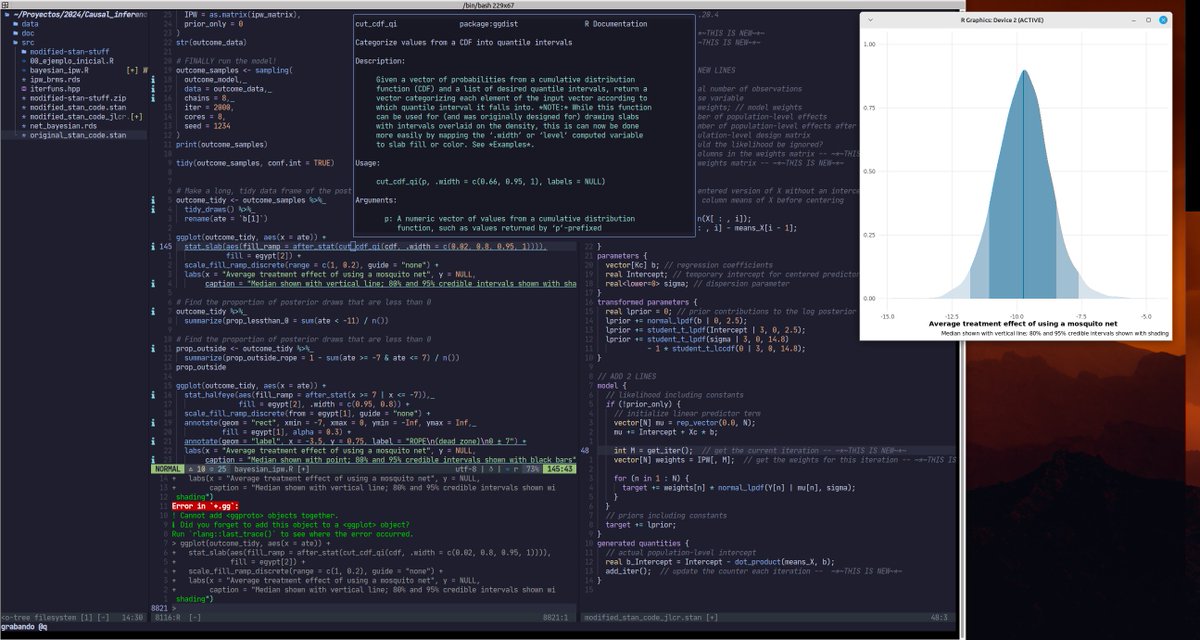Click the info count 25 in the statusline

point(216,469)
